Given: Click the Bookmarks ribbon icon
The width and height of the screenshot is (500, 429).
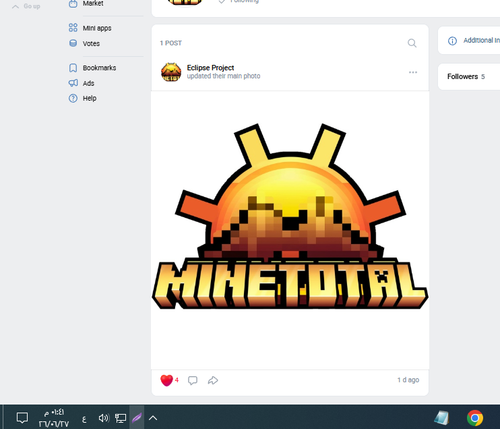Looking at the screenshot, I should 73,68.
